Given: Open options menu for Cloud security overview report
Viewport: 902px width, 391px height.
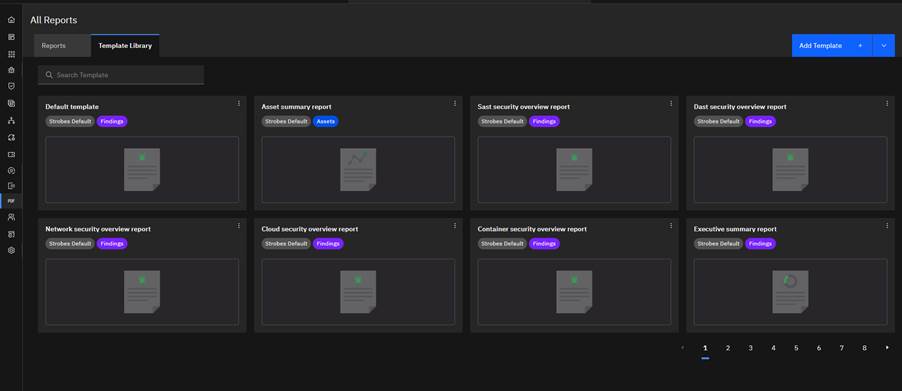Looking at the screenshot, I should (454, 226).
